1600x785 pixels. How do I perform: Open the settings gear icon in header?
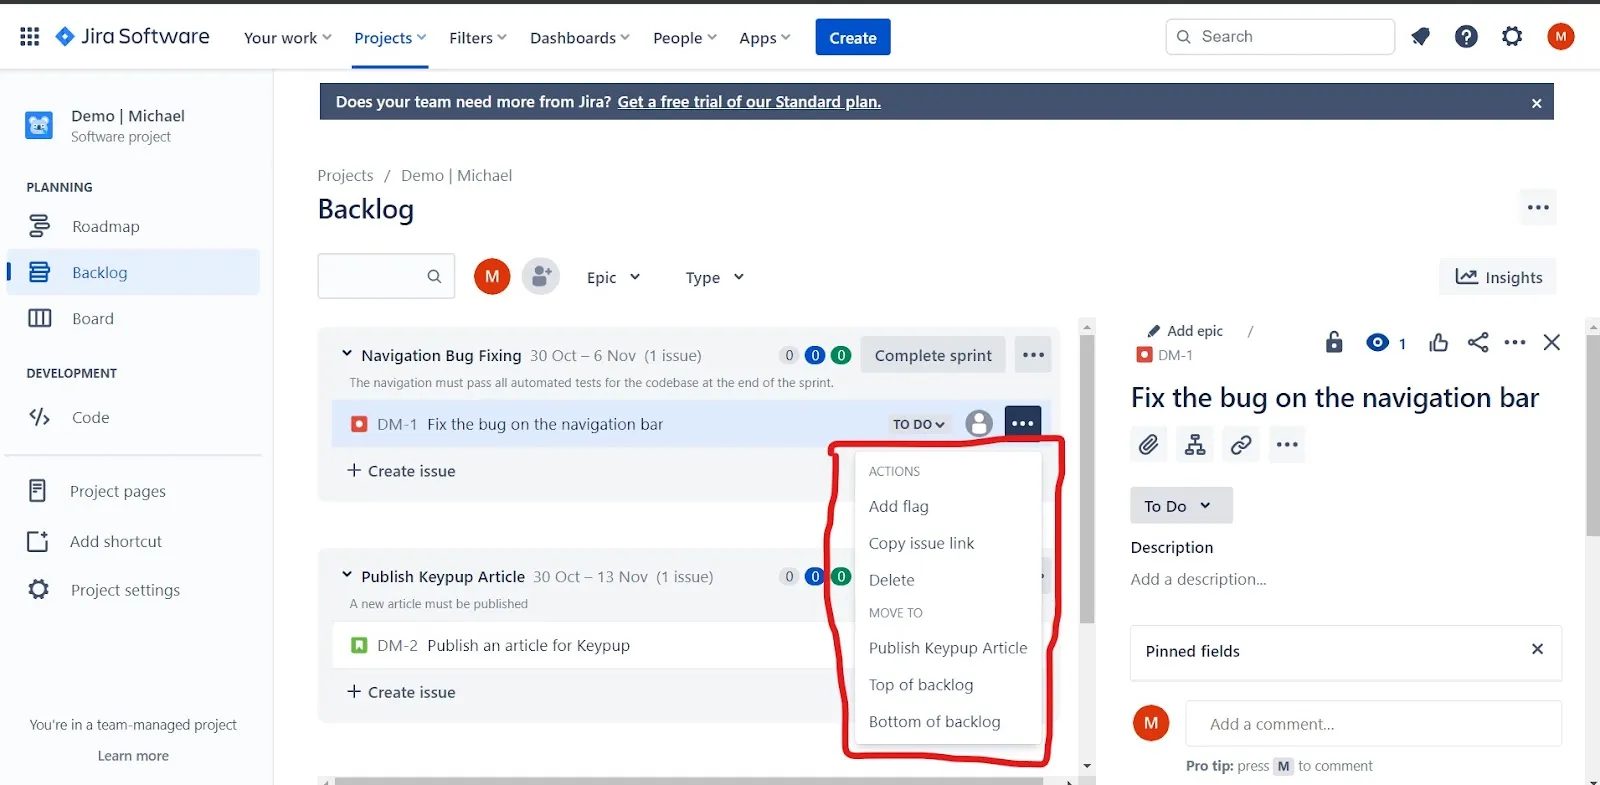(1512, 37)
